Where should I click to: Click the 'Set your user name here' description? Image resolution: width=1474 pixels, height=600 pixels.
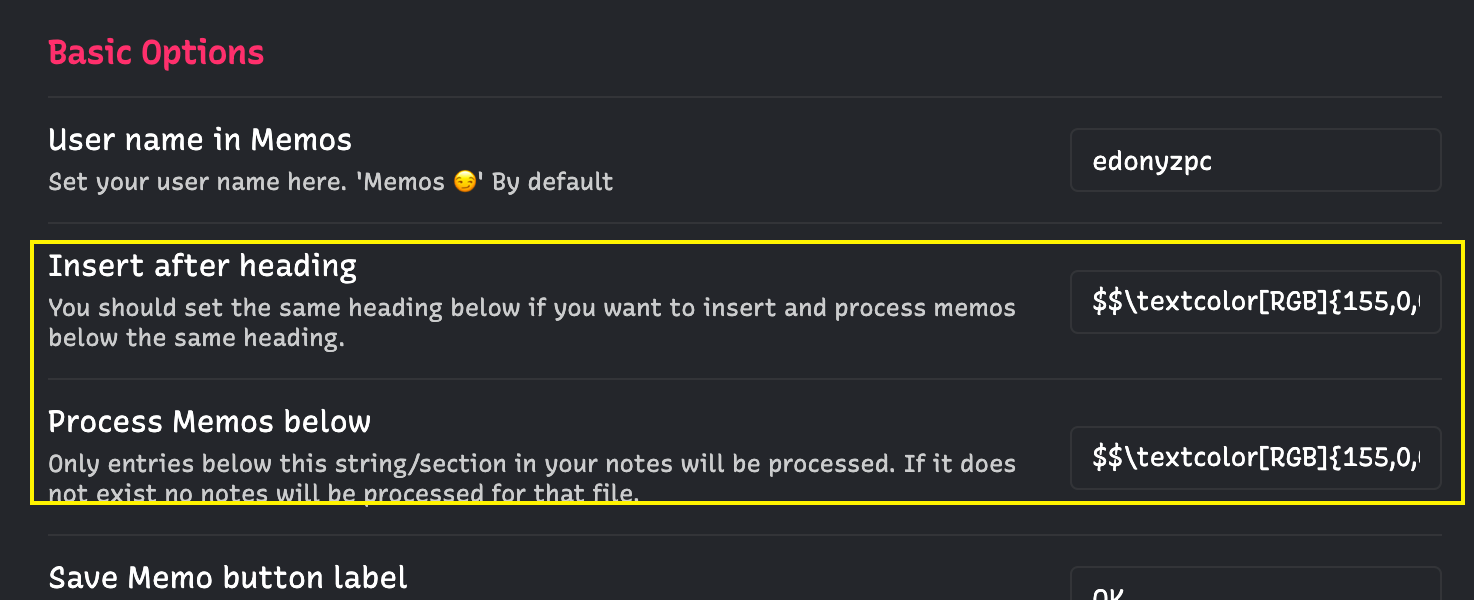[331, 182]
